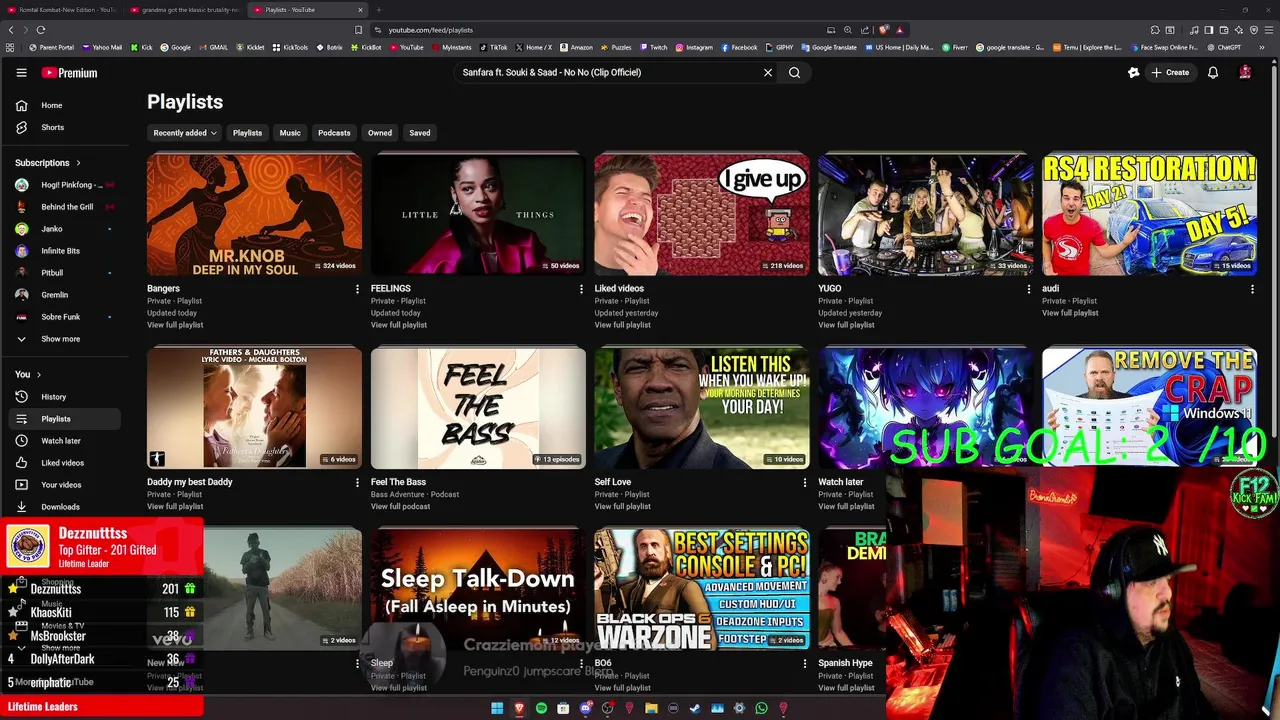The width and height of the screenshot is (1280, 720).
Task: Open the ChatGPT bookmark
Action: tap(1223, 47)
